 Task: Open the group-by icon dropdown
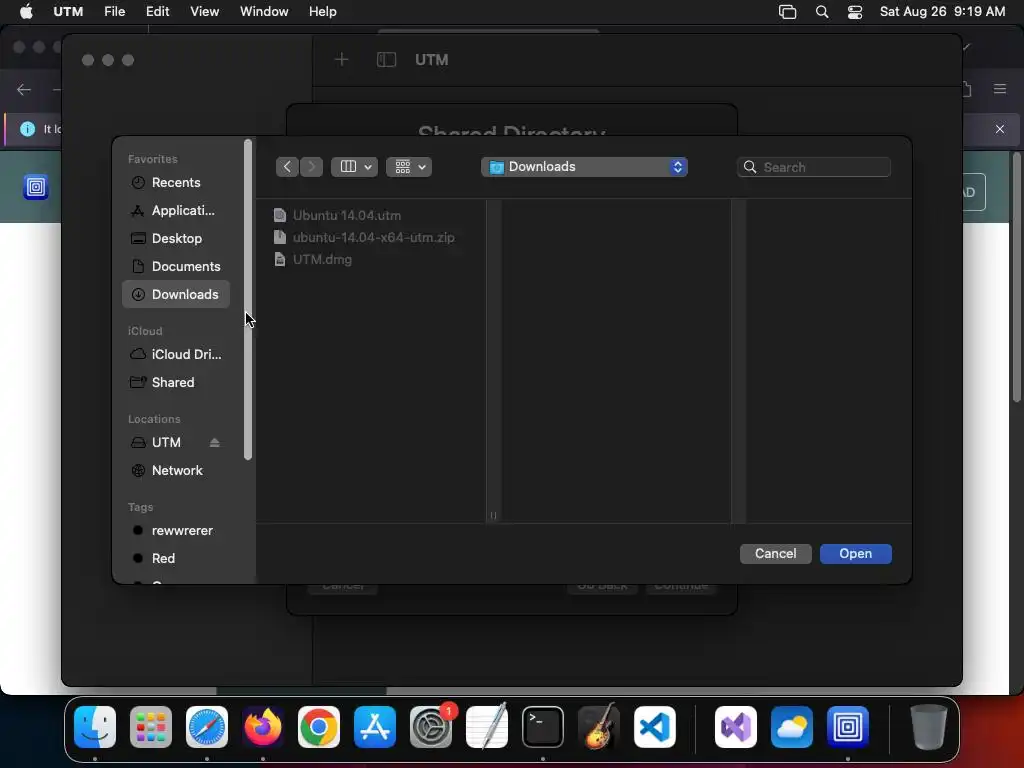[409, 167]
